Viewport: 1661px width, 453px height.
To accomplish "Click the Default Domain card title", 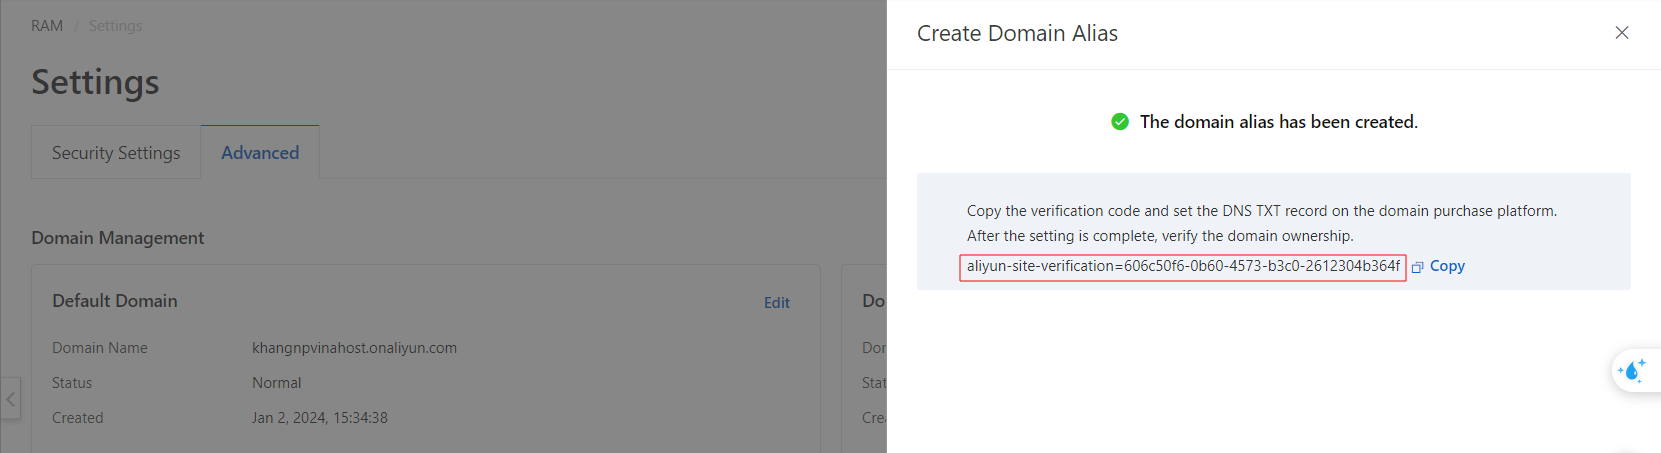I will (x=114, y=301).
